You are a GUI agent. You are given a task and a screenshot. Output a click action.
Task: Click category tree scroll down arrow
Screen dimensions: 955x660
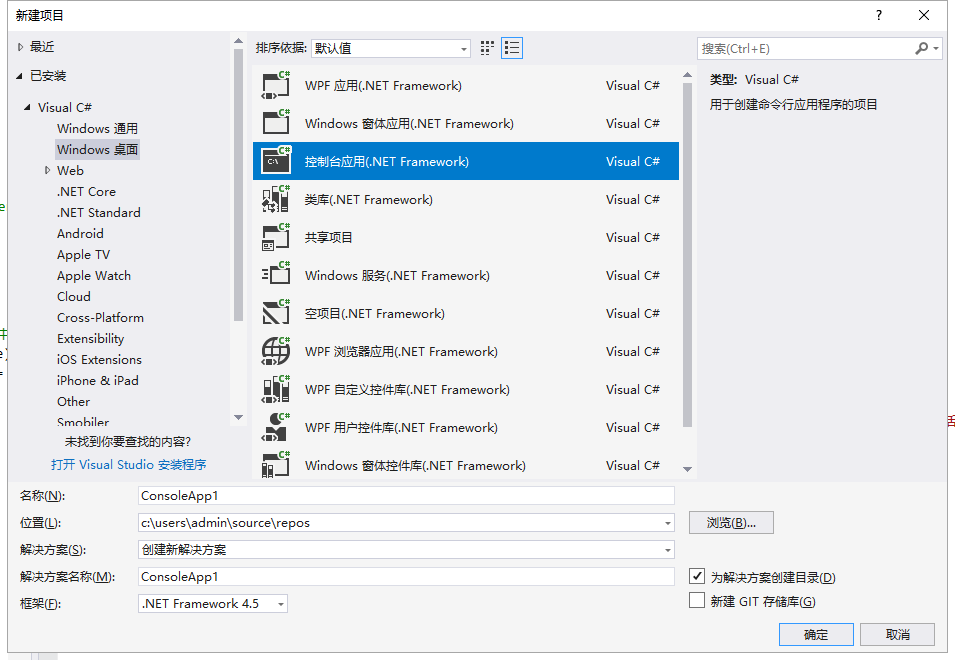click(238, 418)
